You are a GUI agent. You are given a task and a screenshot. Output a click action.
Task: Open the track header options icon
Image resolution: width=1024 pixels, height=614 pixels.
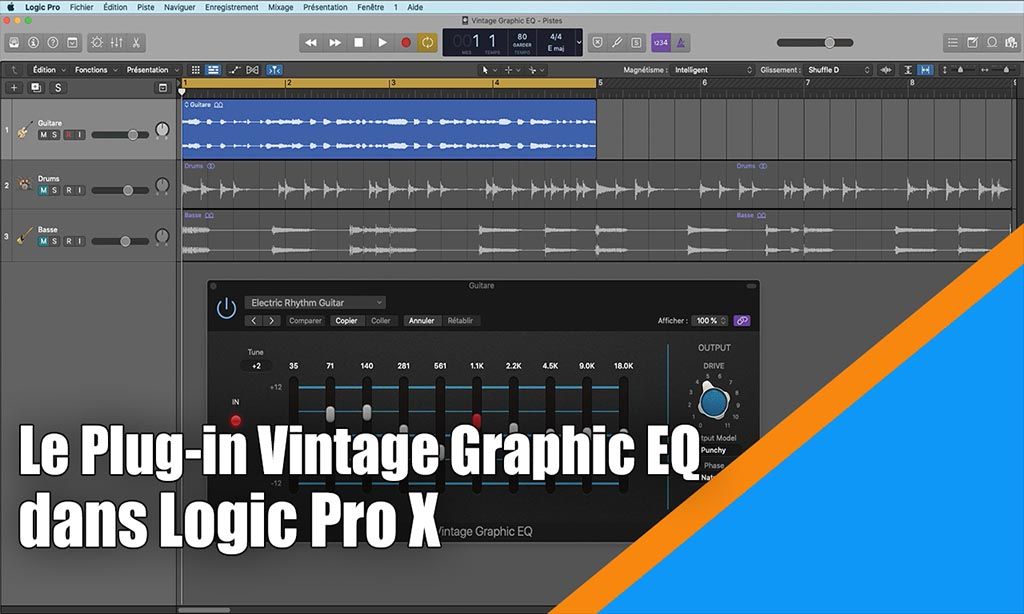163,88
